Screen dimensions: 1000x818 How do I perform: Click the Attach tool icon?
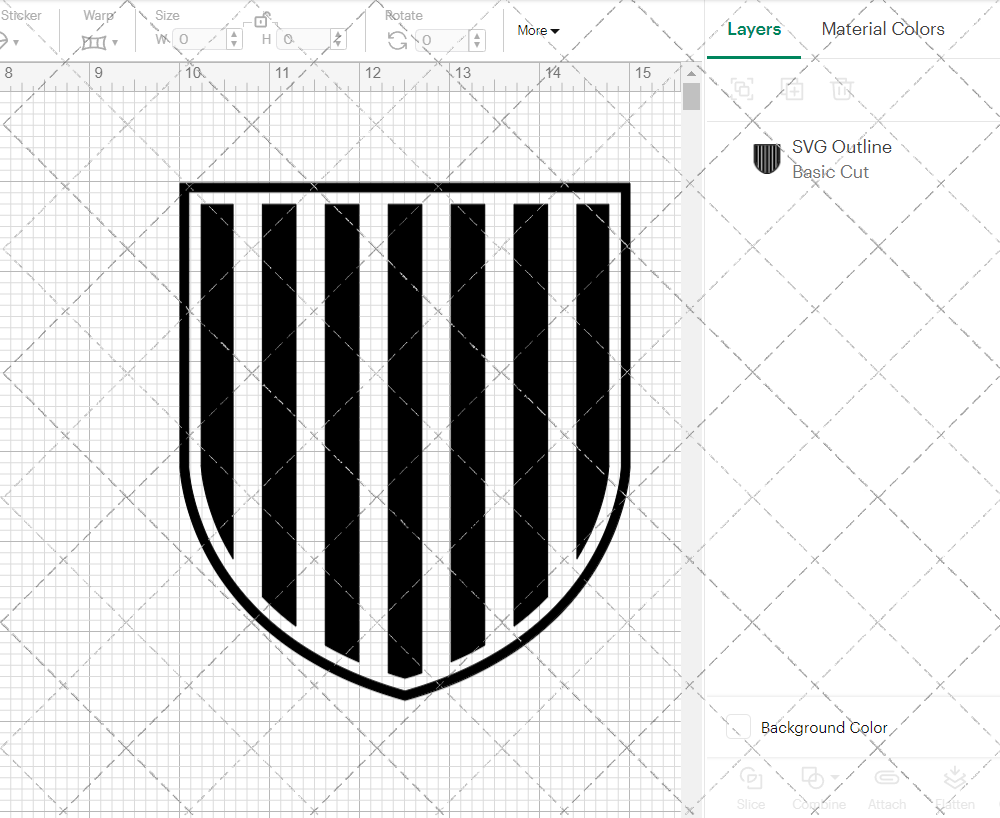886,778
